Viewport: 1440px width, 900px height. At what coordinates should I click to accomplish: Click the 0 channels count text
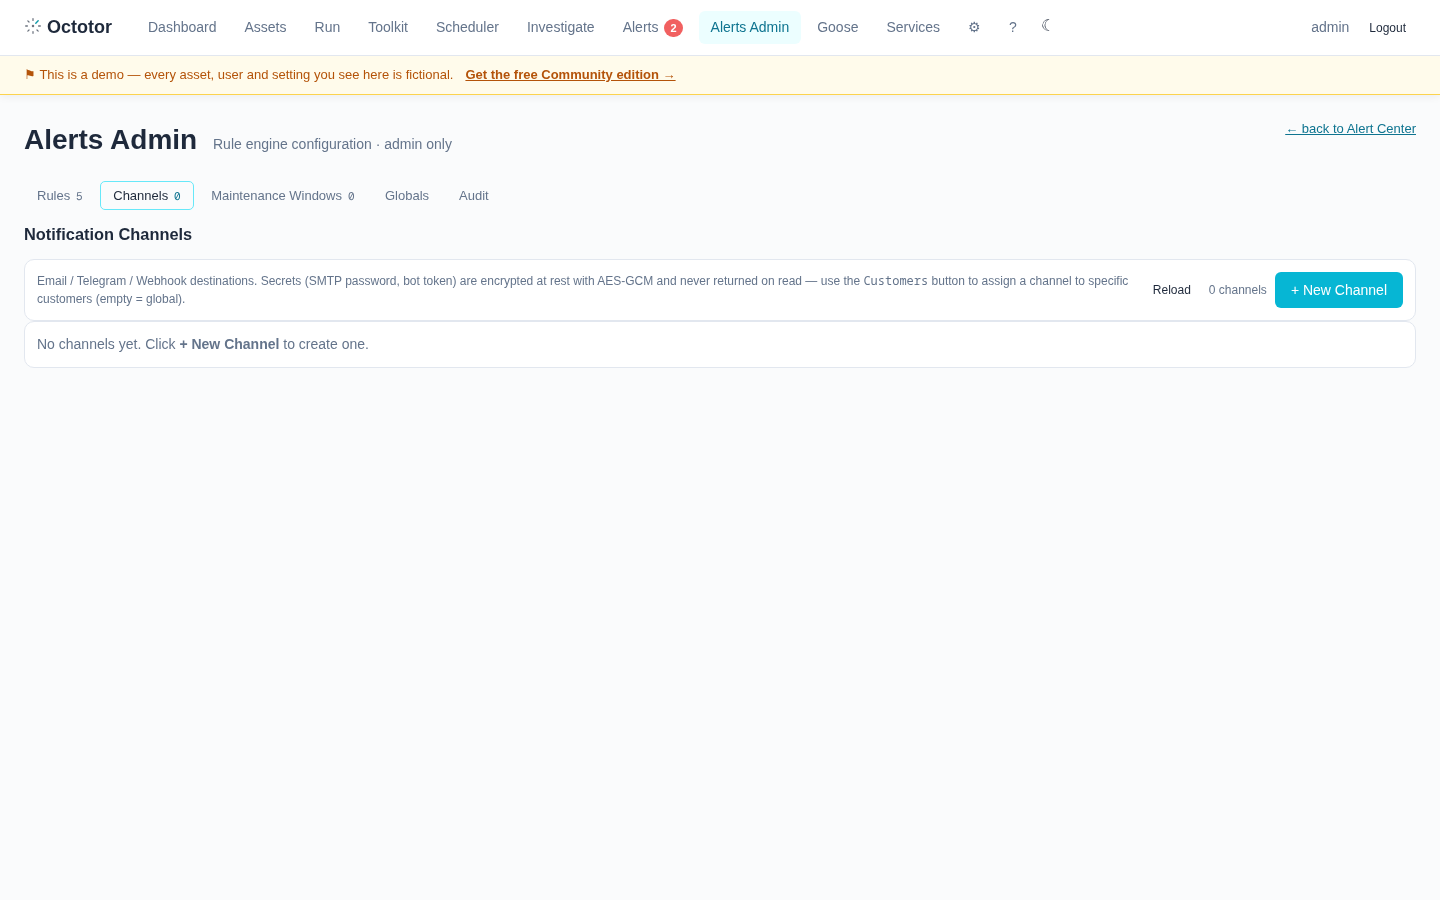point(1238,290)
